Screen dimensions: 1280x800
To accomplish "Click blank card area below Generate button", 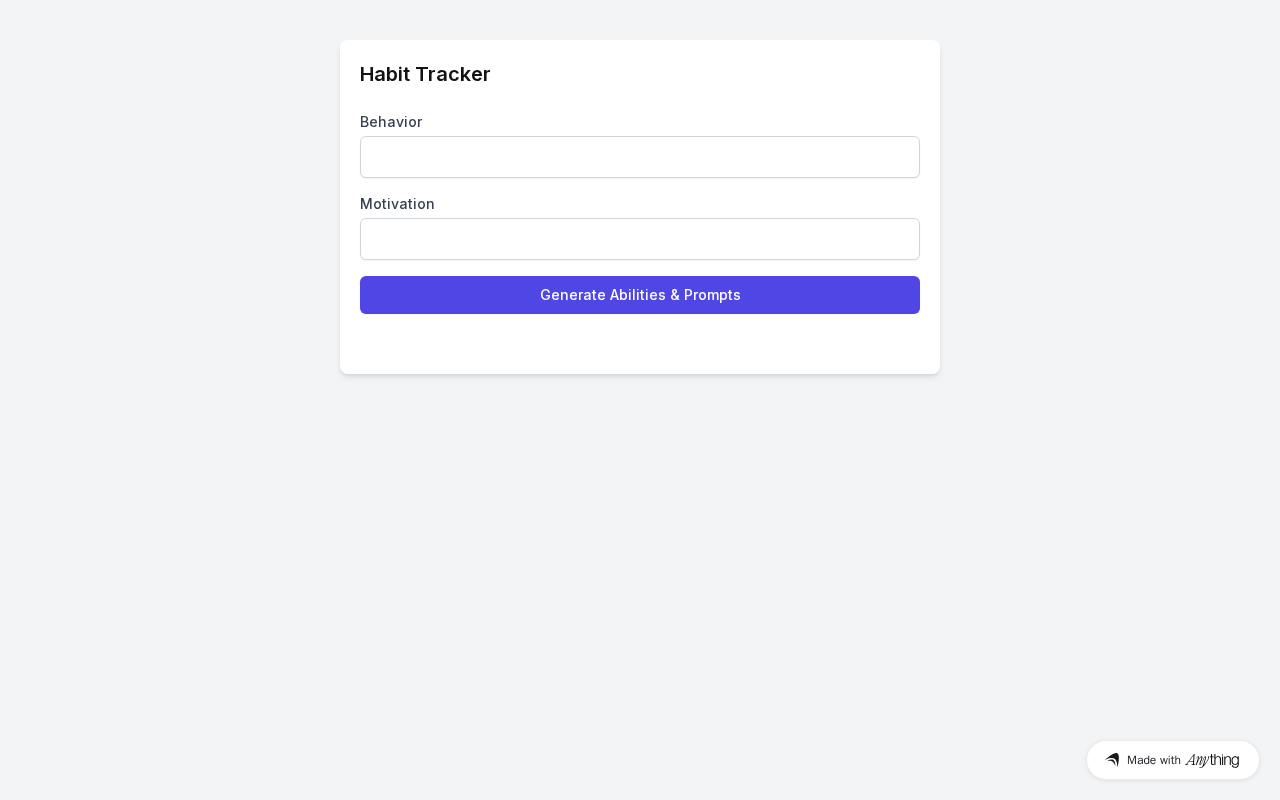I will [x=640, y=345].
